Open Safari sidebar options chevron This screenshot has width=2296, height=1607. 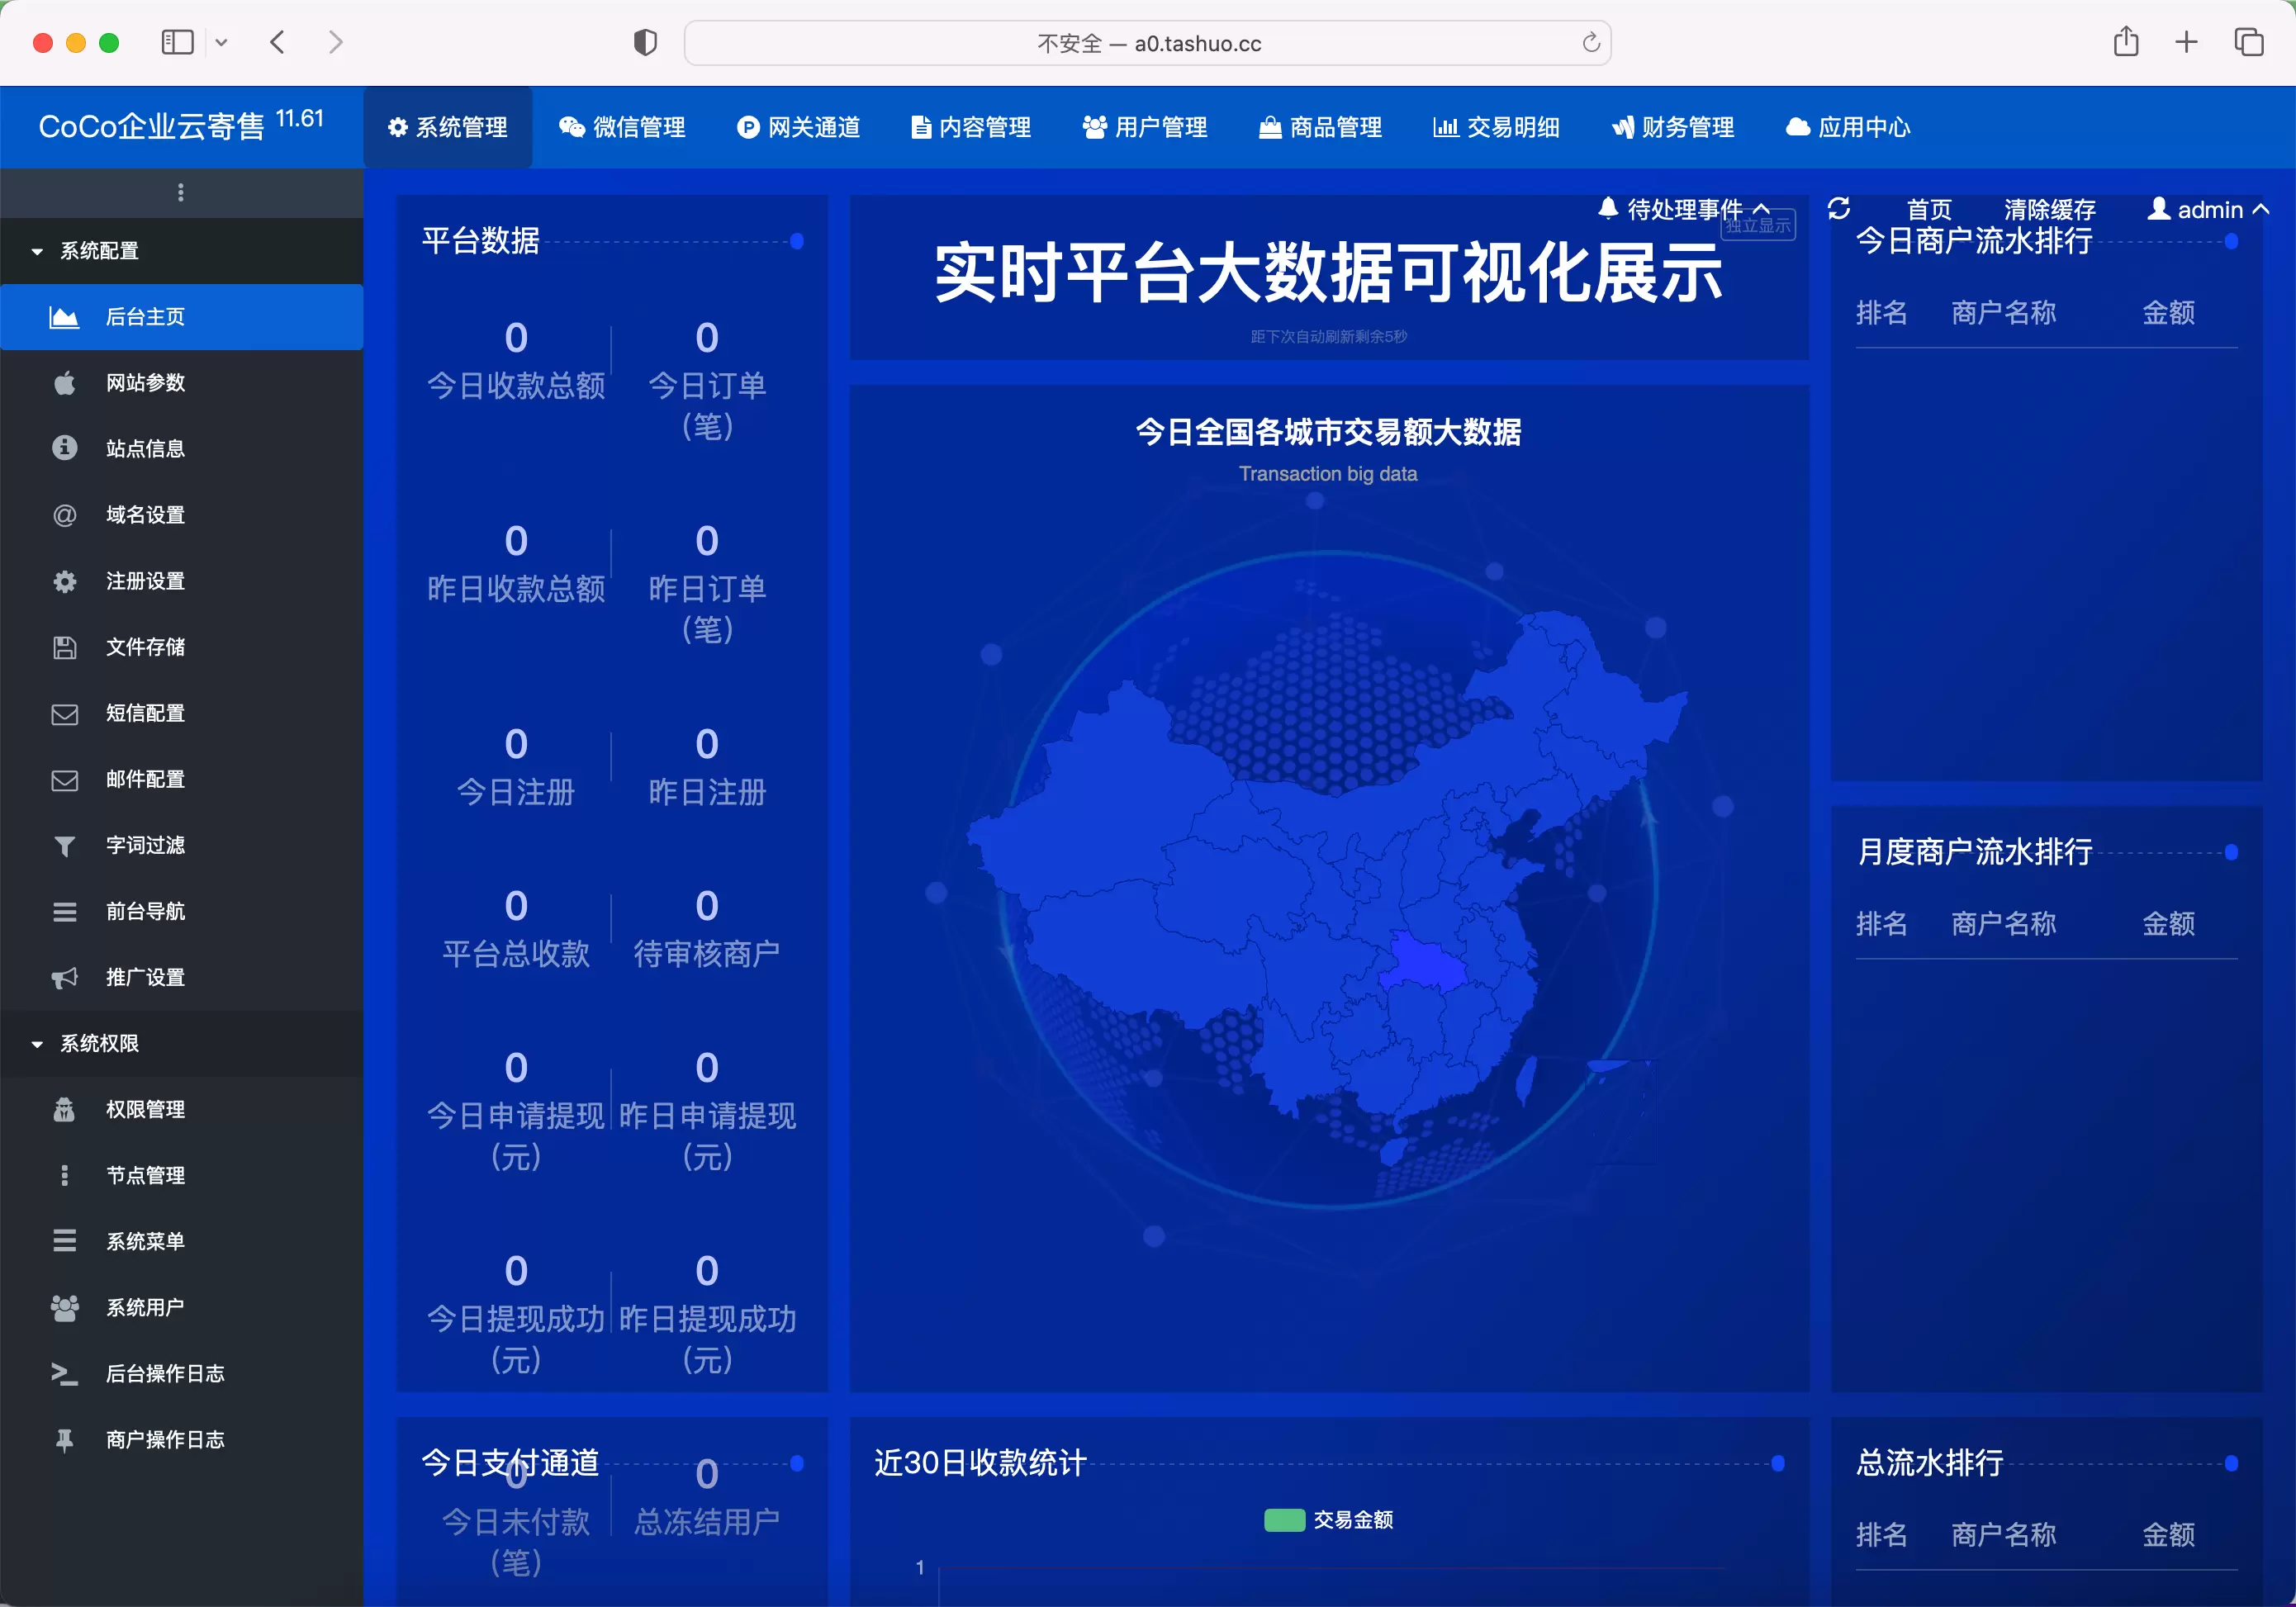[222, 42]
